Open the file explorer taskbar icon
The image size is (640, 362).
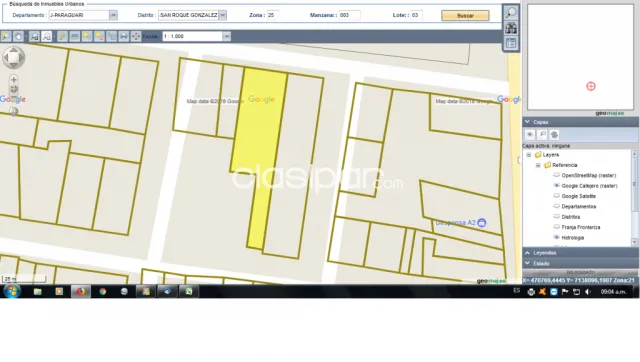38,291
